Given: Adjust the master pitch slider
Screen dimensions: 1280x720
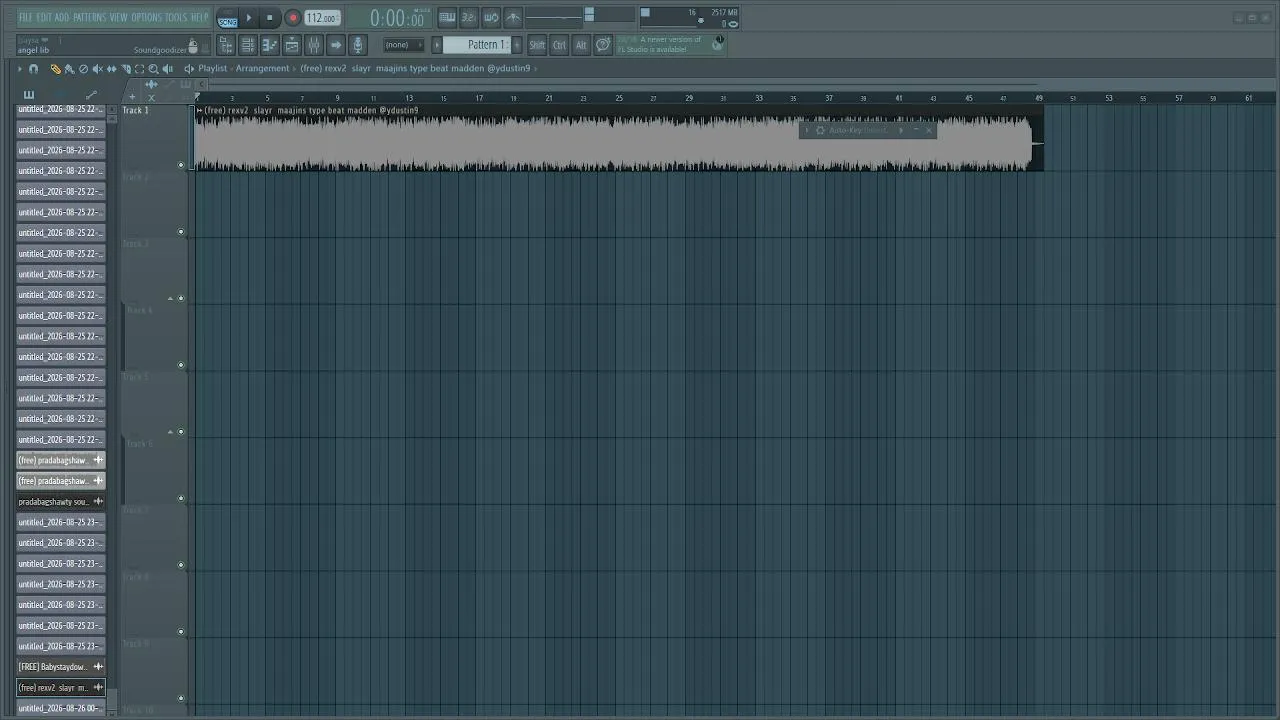Looking at the screenshot, I should pos(610,15).
